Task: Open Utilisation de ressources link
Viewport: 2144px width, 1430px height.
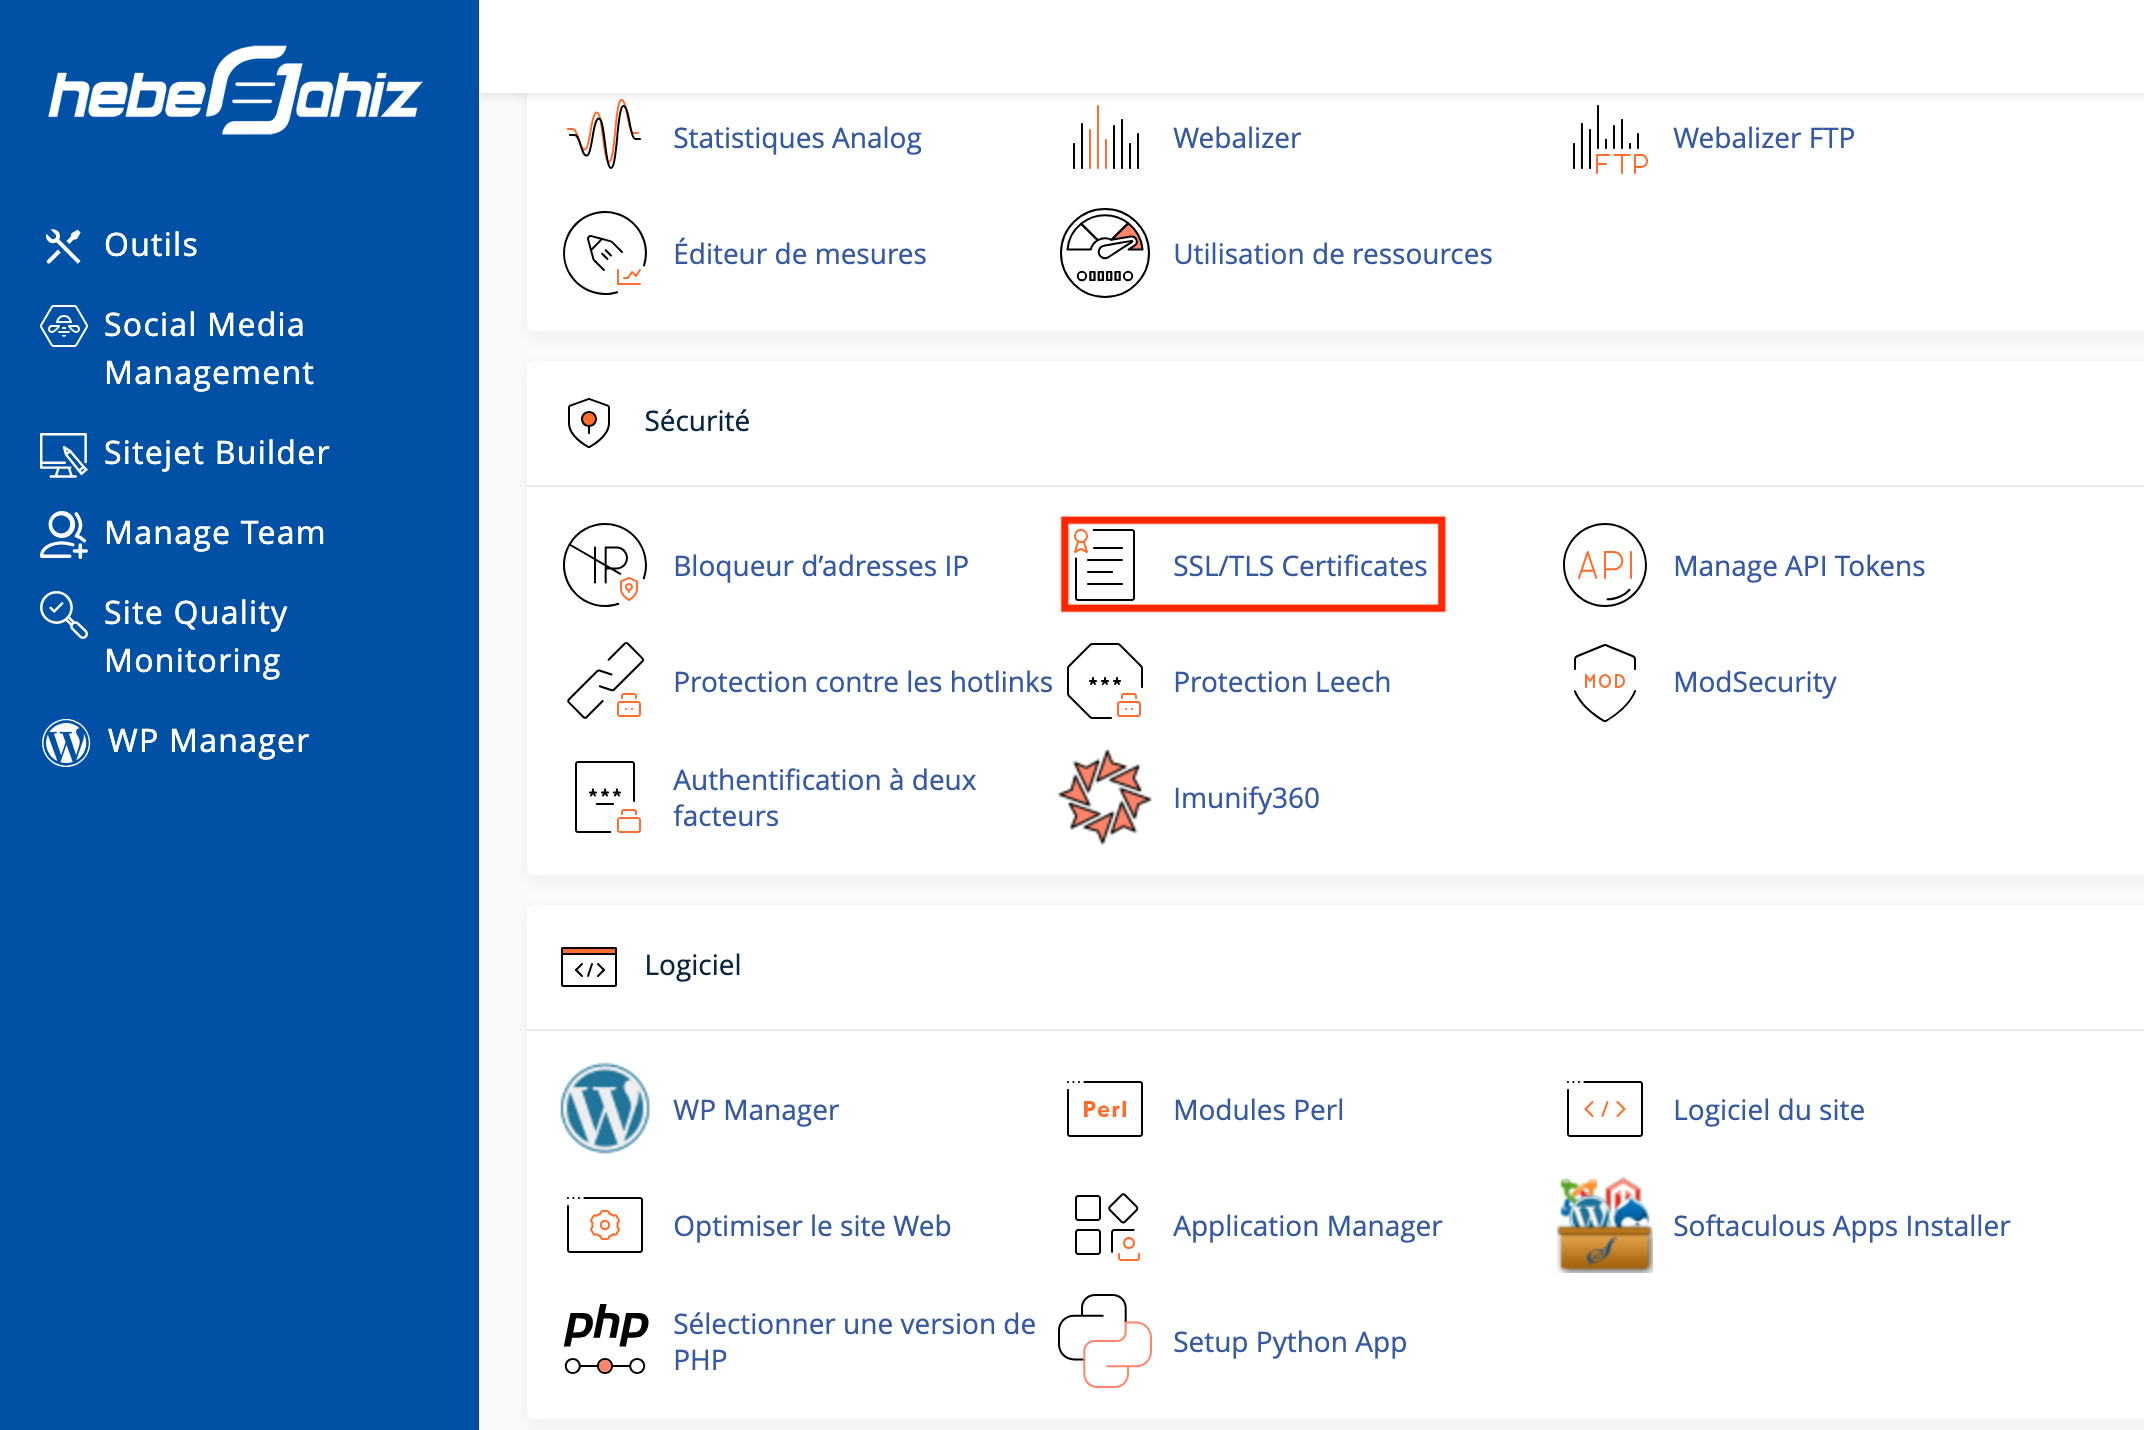Action: click(x=1332, y=253)
